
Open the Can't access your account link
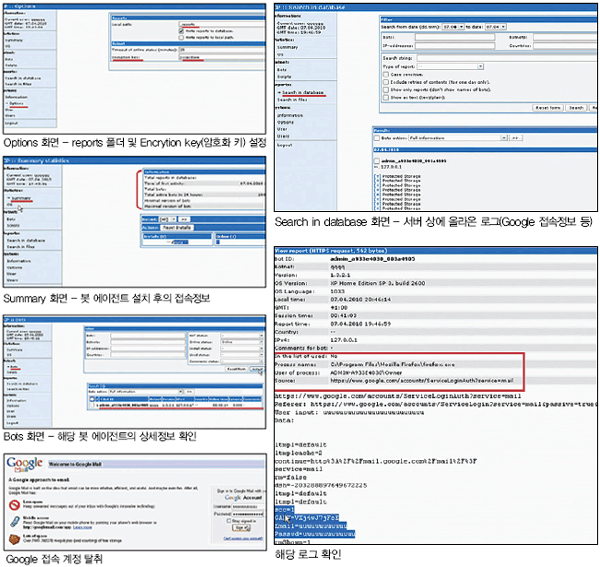pos(243,538)
